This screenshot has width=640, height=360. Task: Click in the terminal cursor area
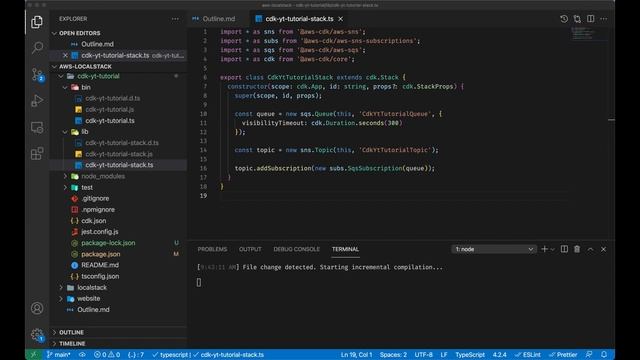(199, 282)
